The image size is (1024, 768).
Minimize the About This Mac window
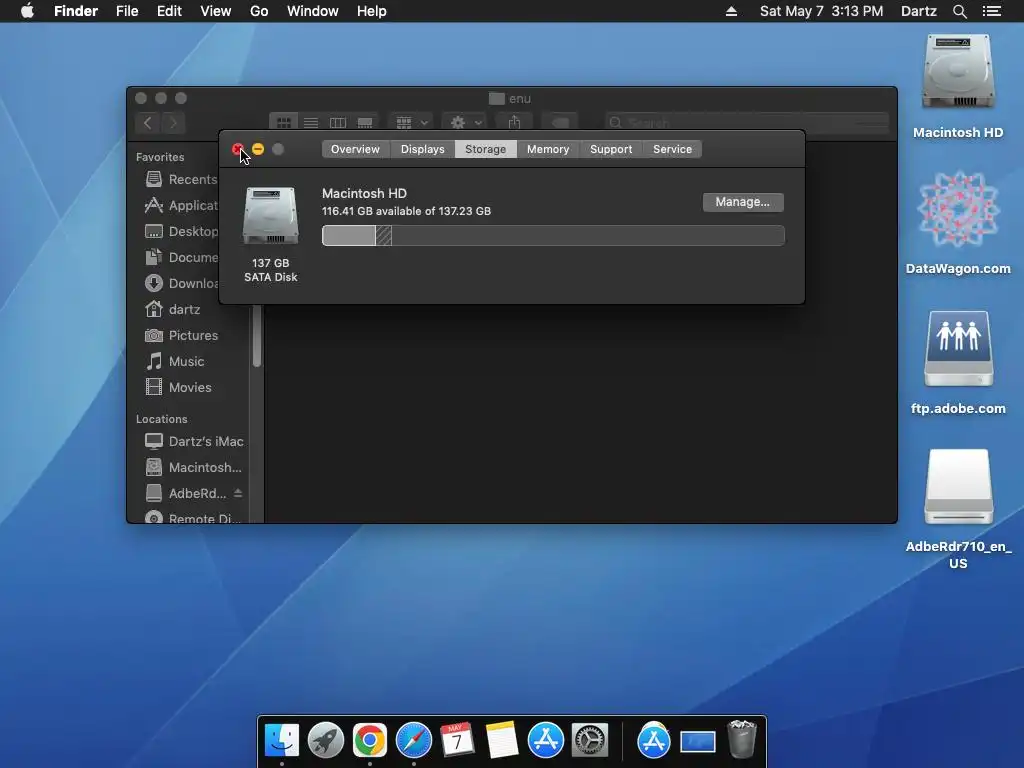[x=258, y=149]
